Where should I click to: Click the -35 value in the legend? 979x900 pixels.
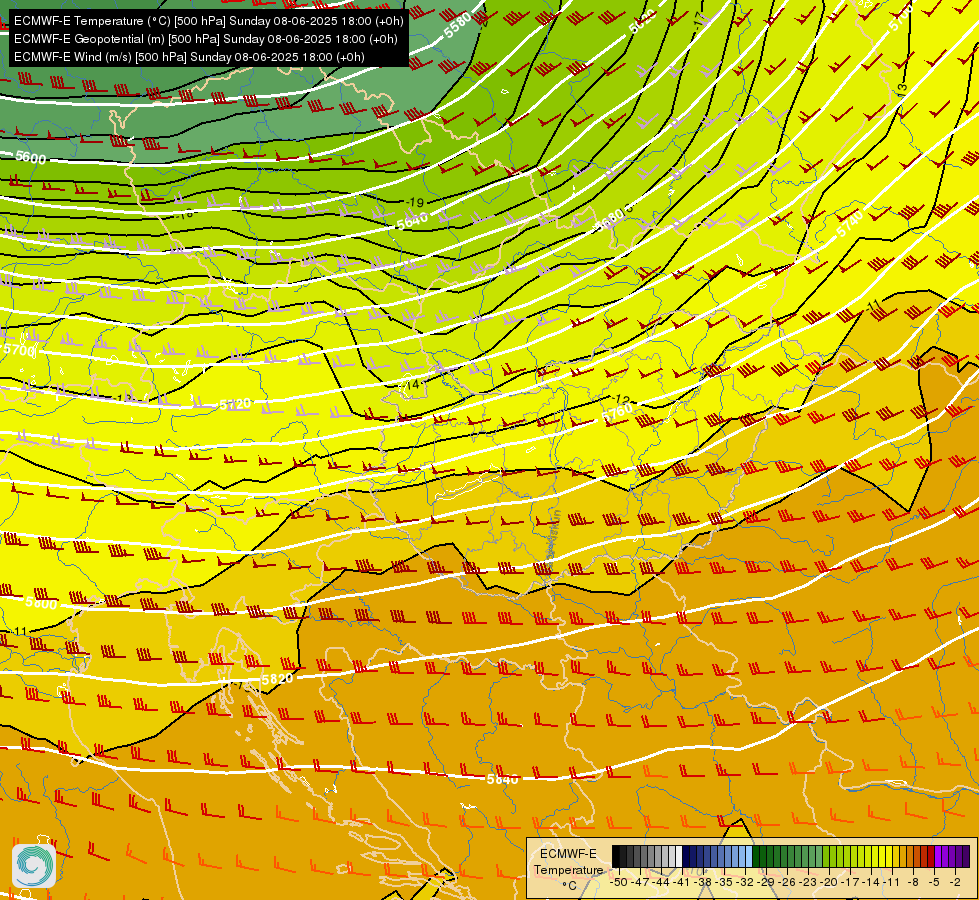click(724, 882)
